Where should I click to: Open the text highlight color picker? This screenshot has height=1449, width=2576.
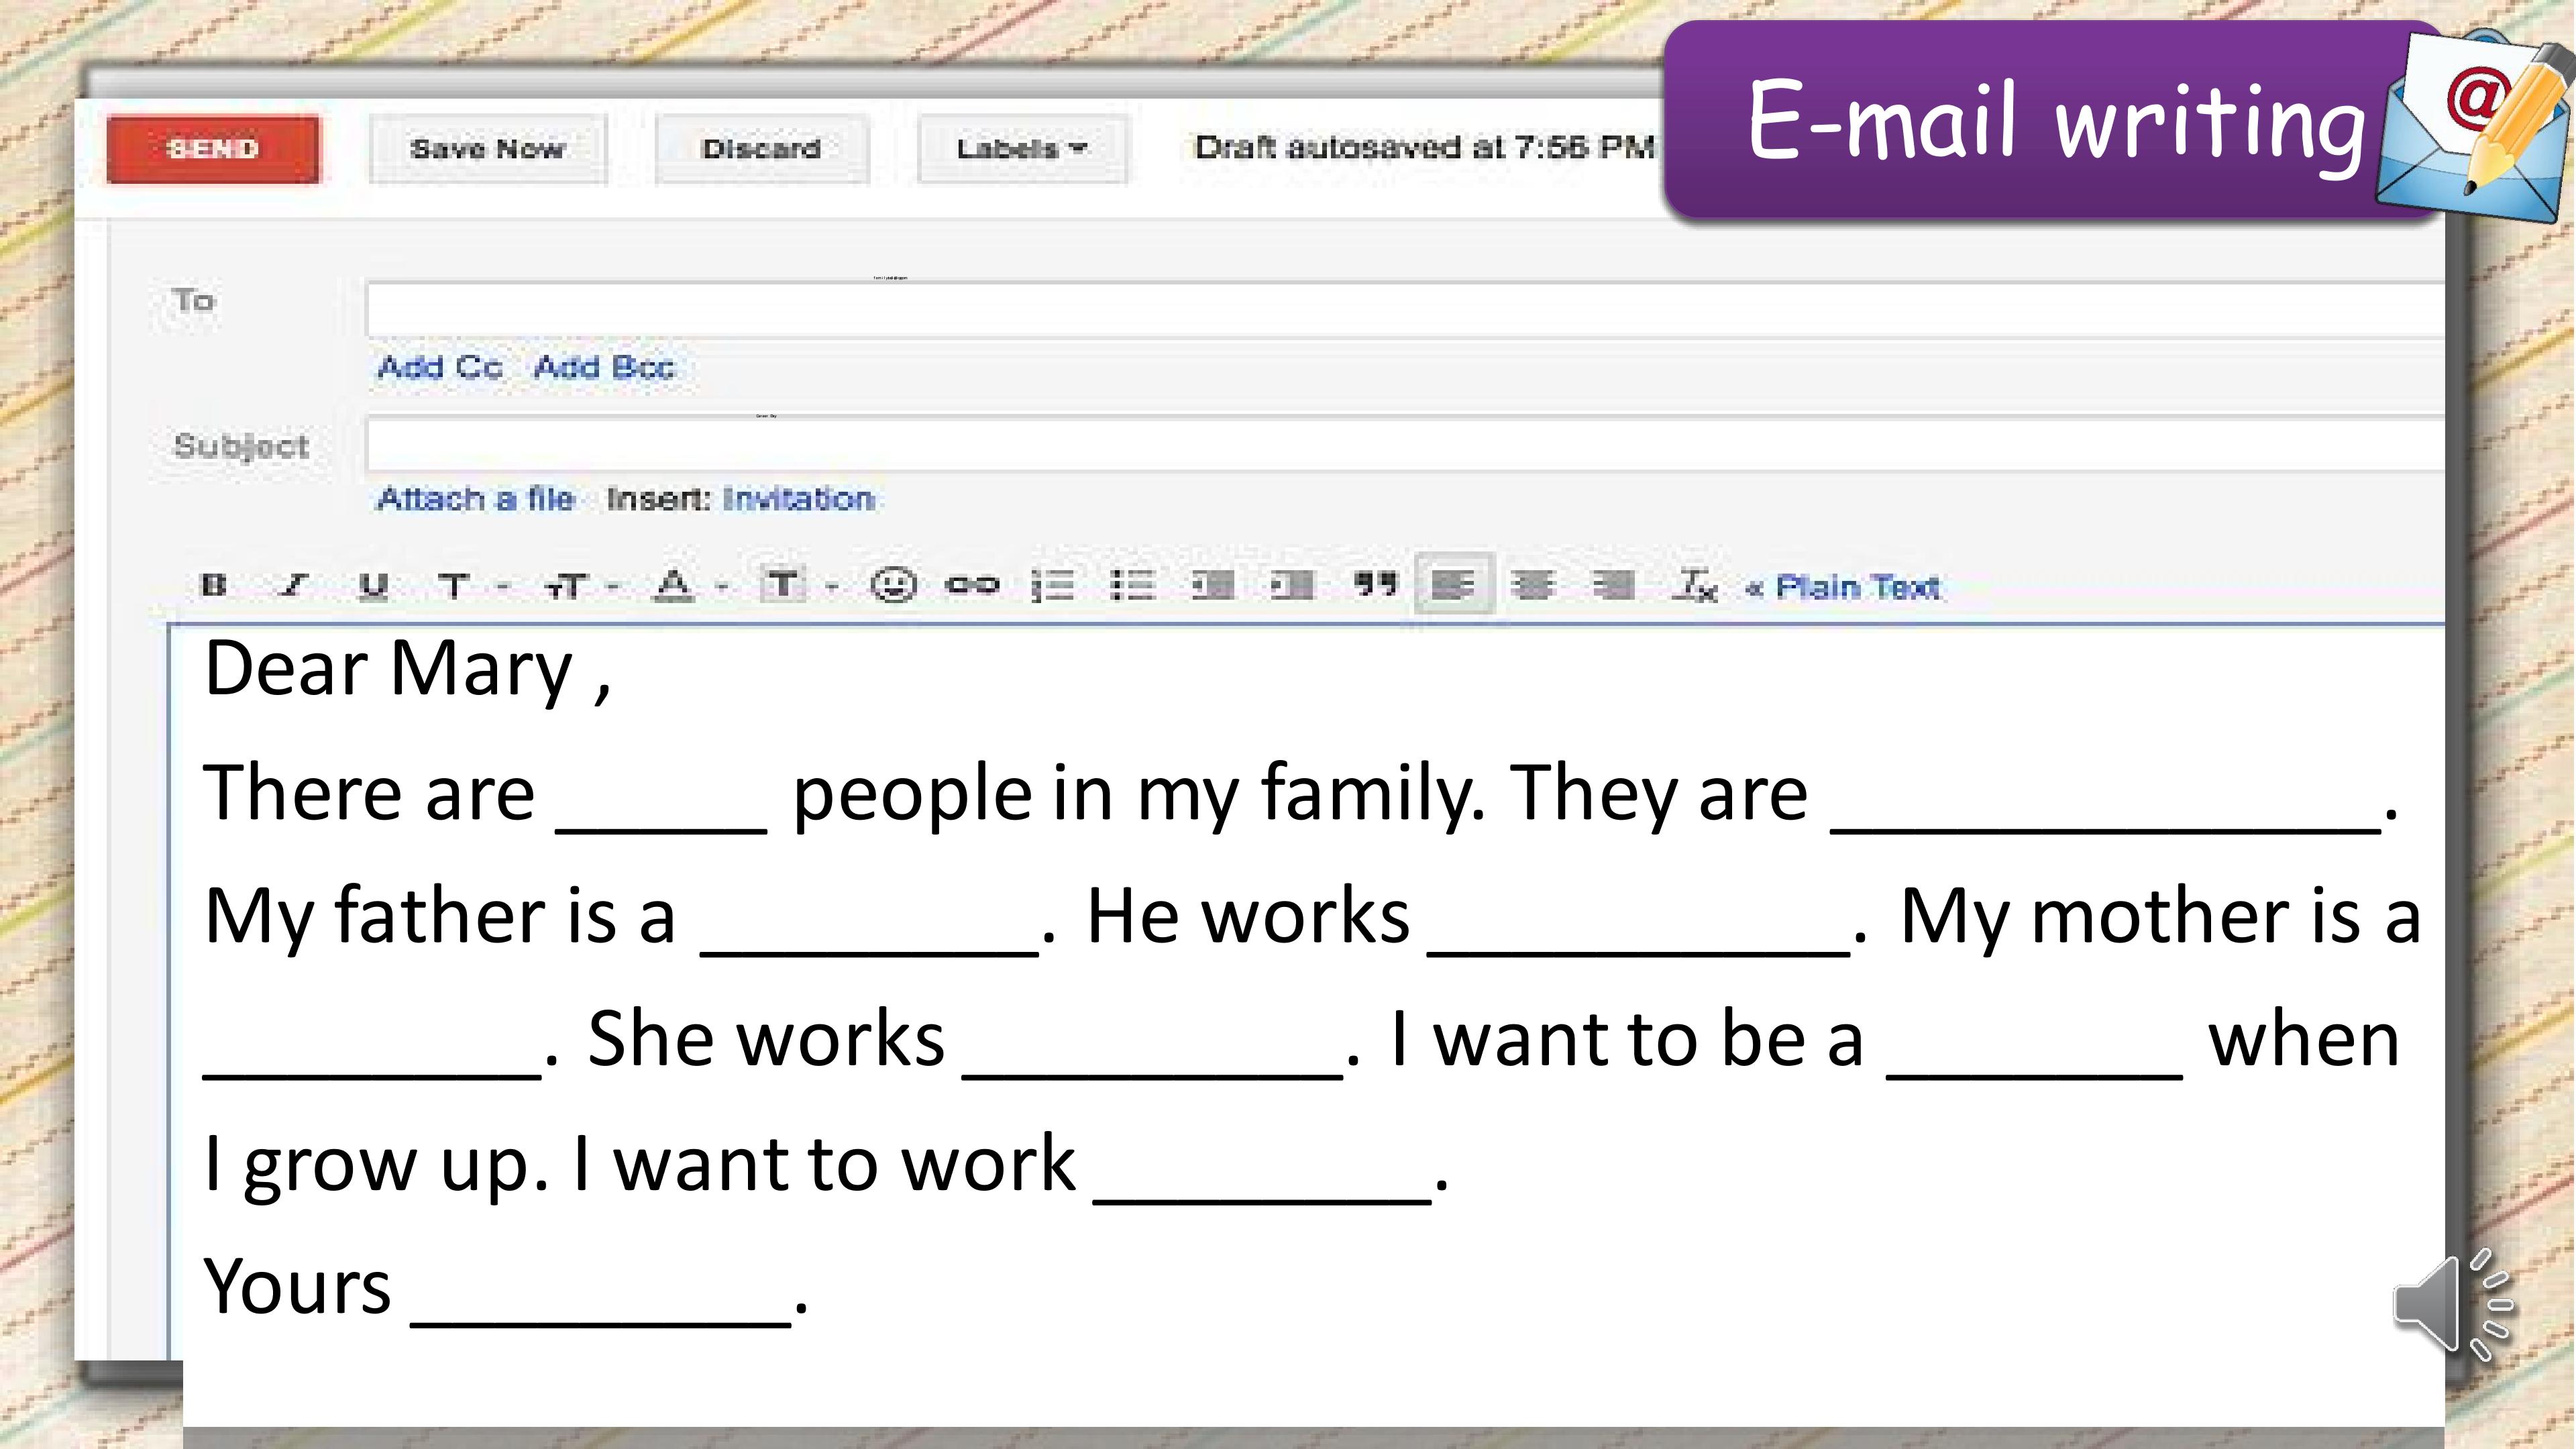(798, 585)
